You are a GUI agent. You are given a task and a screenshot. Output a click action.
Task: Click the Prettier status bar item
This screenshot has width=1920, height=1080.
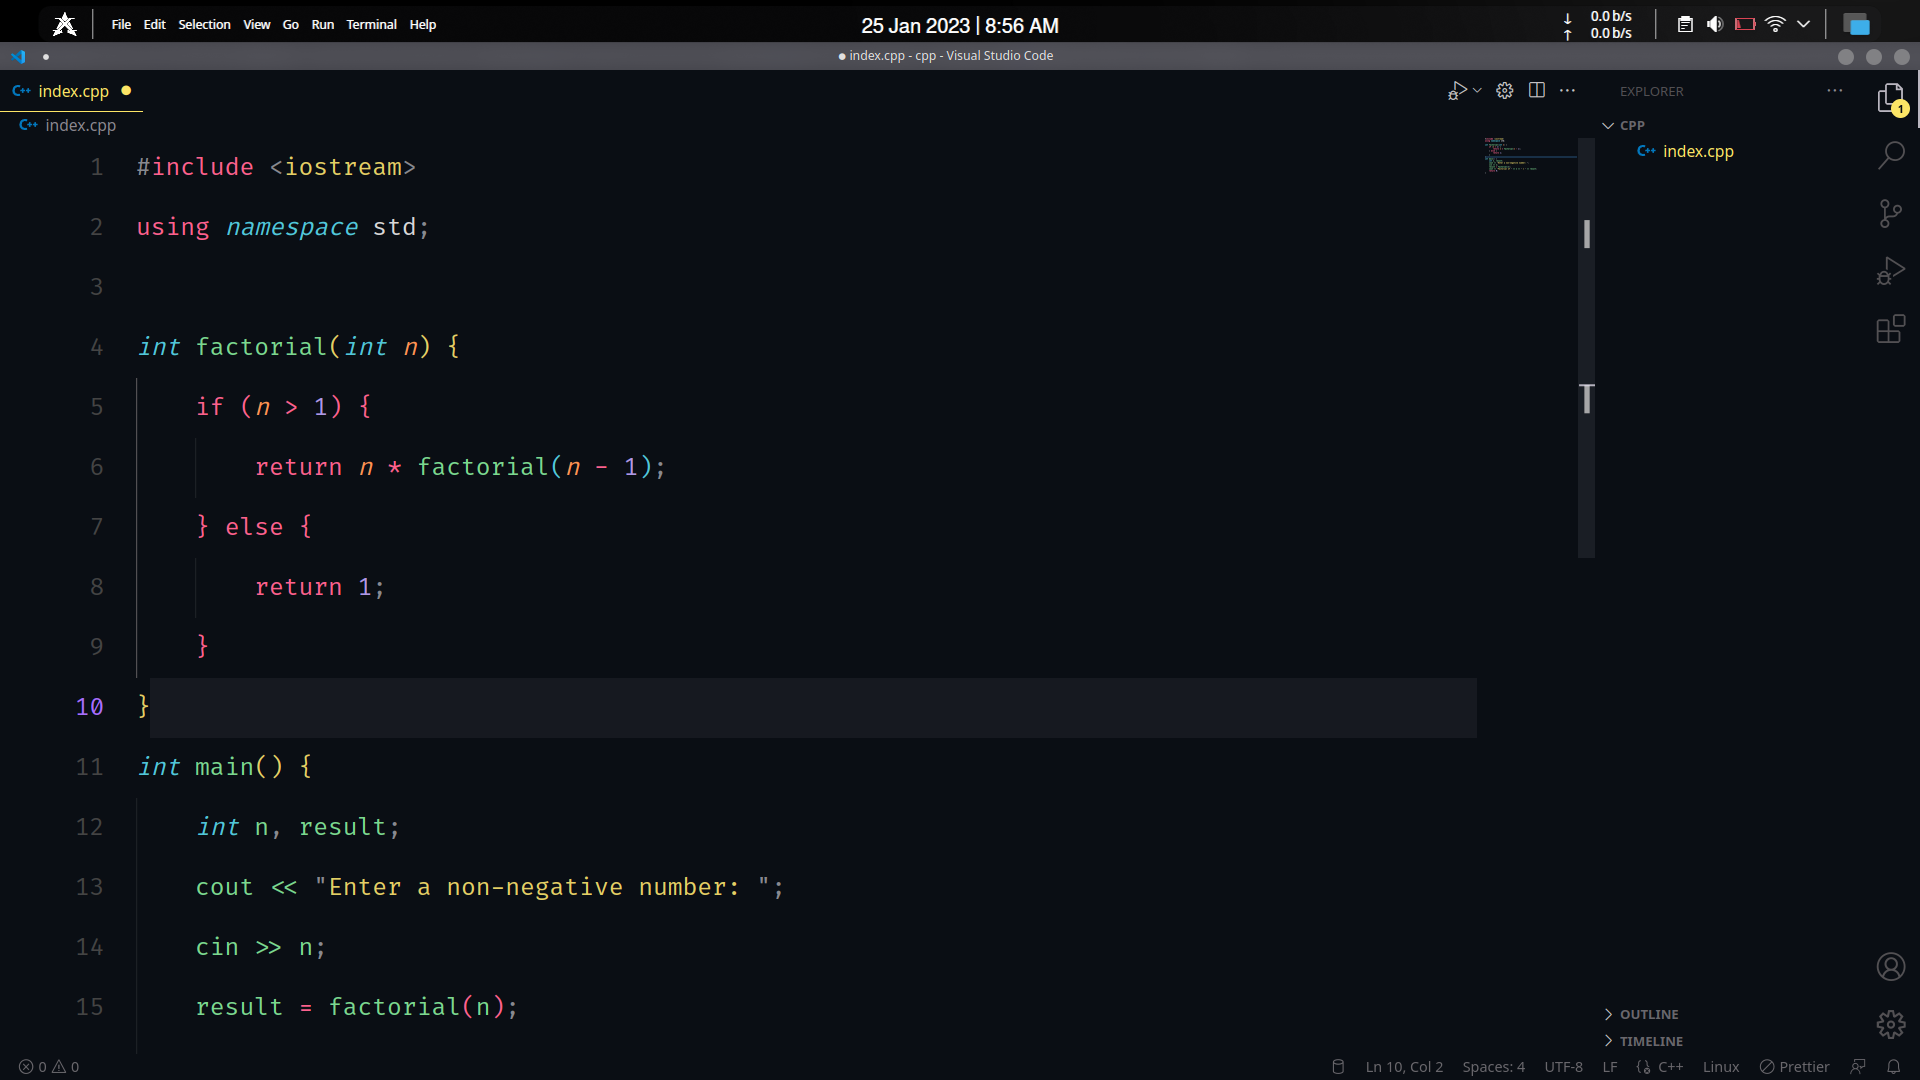click(1794, 1067)
